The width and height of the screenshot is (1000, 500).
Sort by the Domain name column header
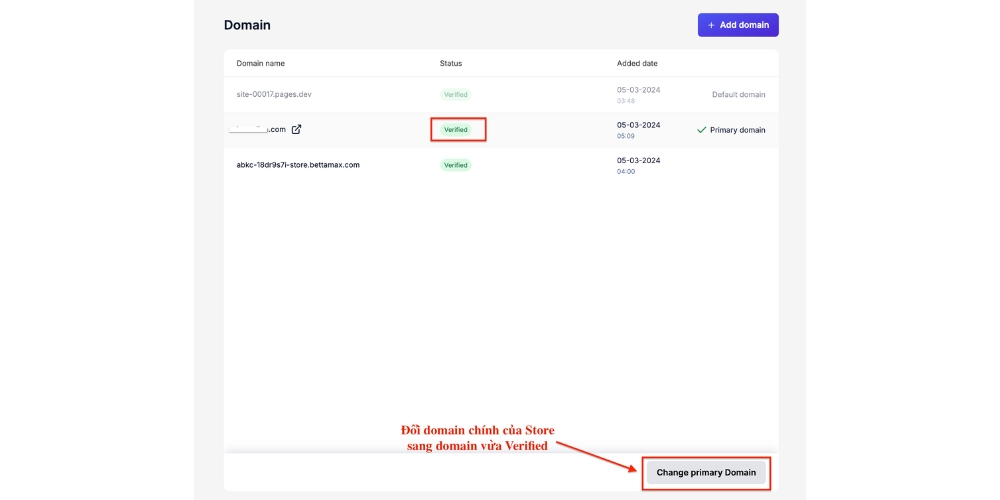click(x=260, y=63)
